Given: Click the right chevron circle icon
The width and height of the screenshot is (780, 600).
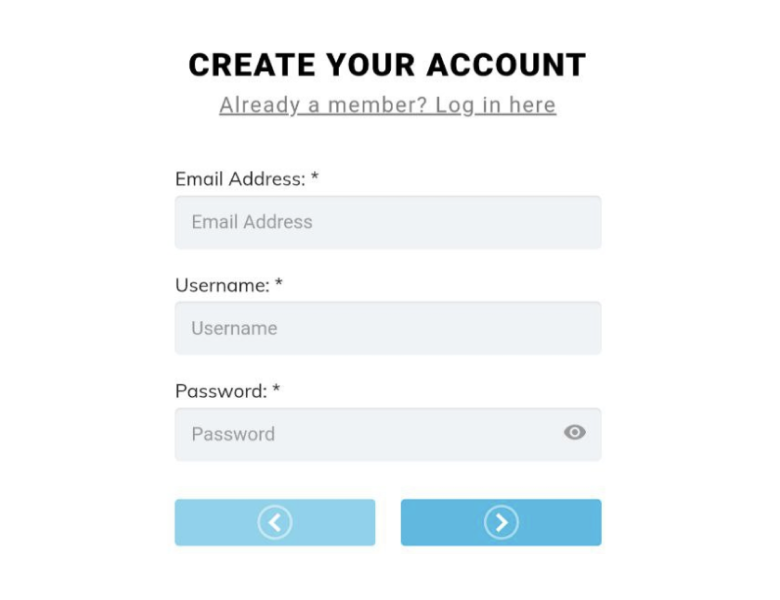Looking at the screenshot, I should pos(501,522).
